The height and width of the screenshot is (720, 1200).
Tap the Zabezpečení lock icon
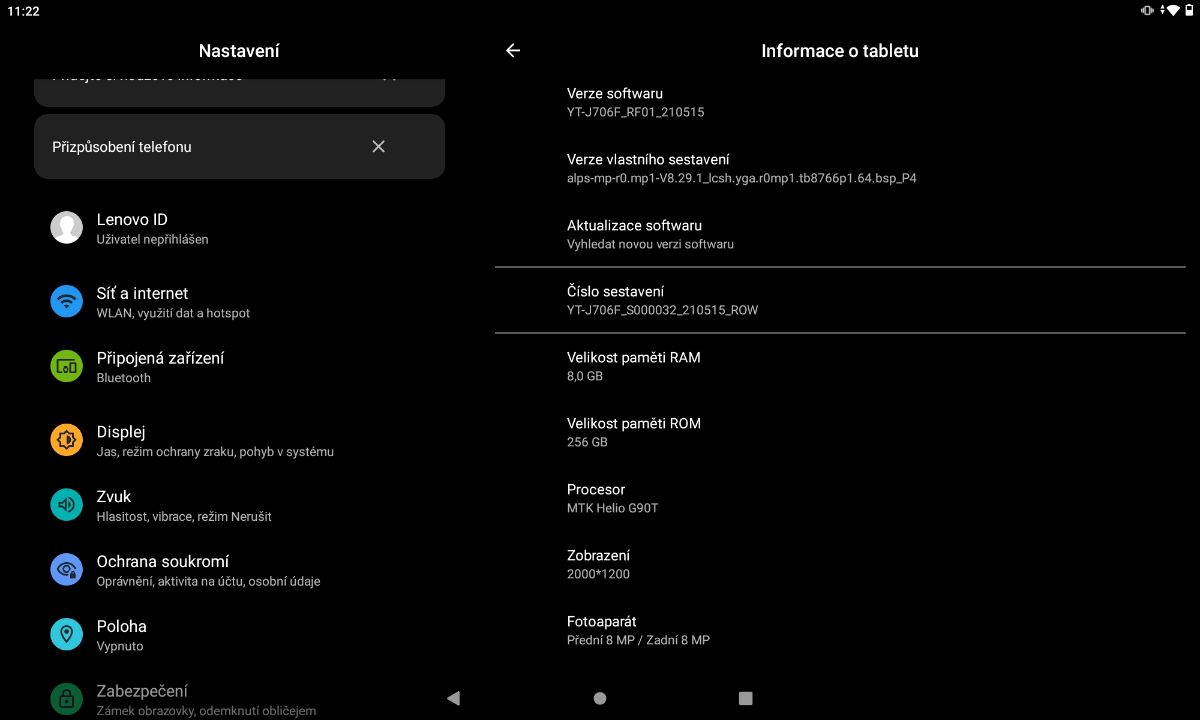(x=67, y=698)
